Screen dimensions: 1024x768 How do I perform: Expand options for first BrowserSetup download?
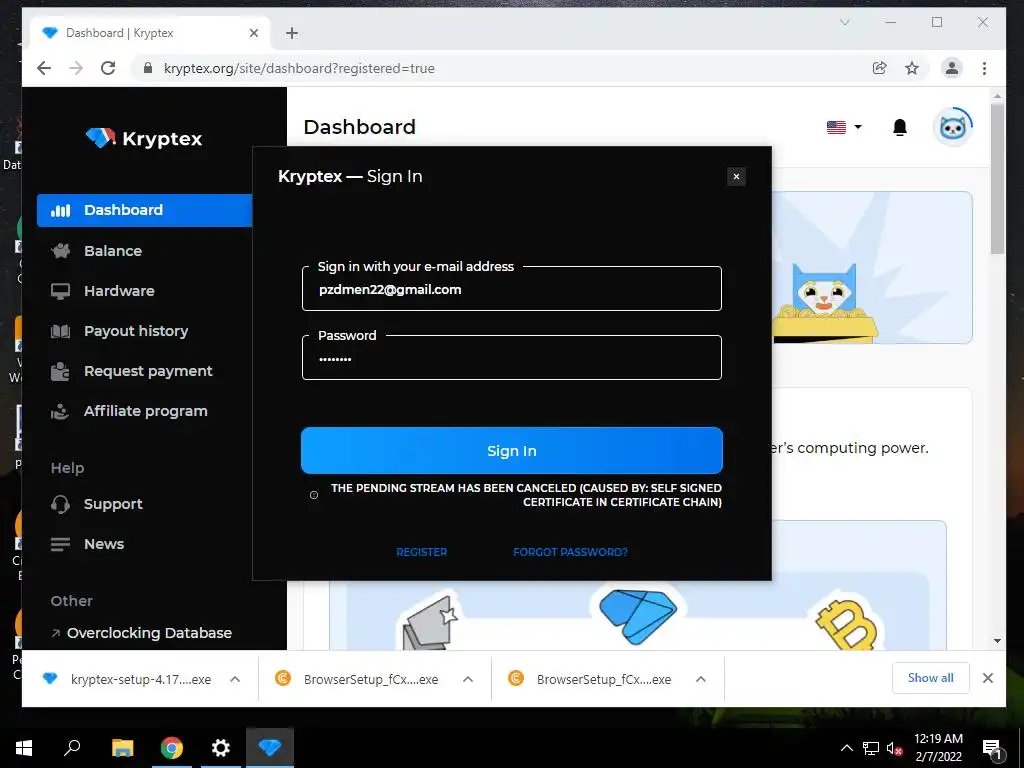pyautogui.click(x=468, y=679)
